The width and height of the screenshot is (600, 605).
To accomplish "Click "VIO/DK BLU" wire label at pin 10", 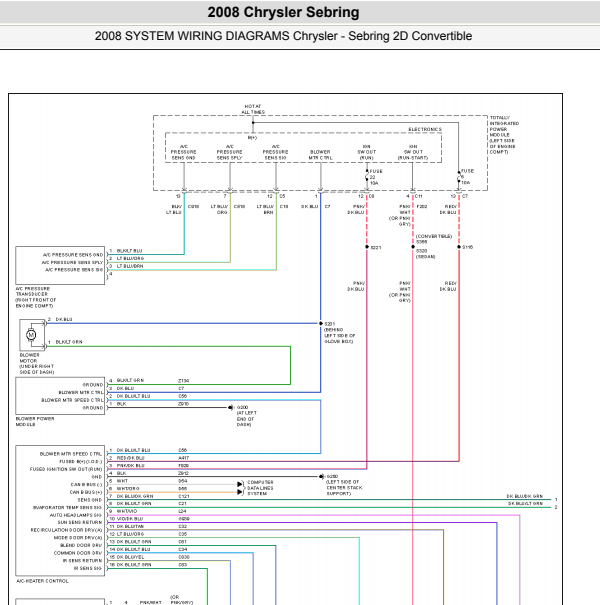I will (x=130, y=519).
